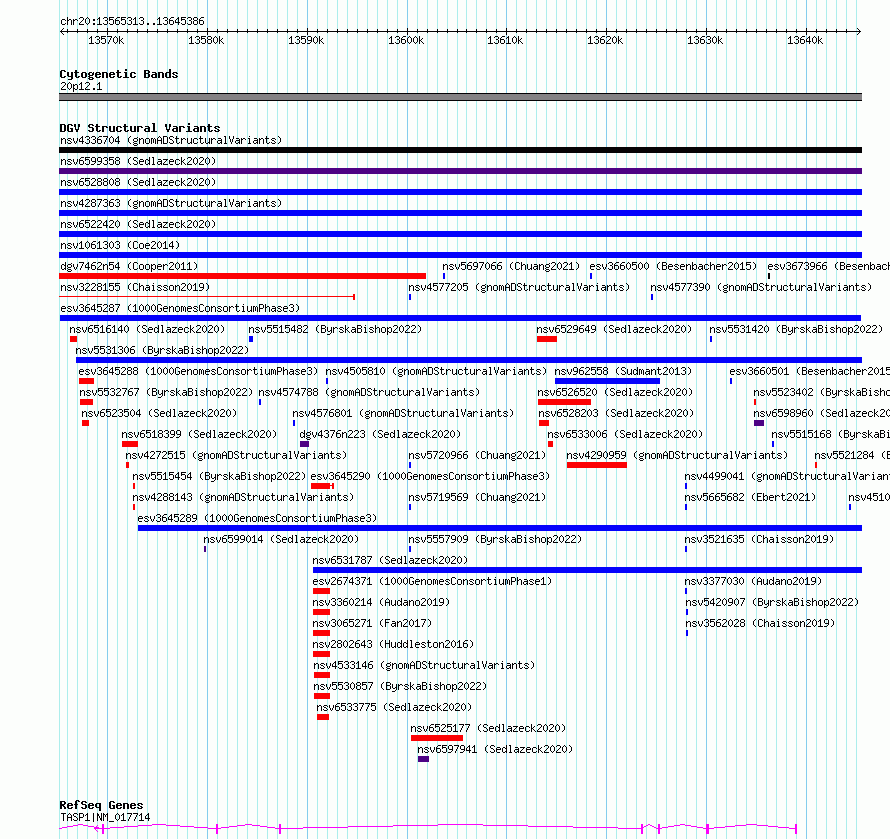Click the blue nsv962558 Sudmant2013 bar

pyautogui.click(x=607, y=381)
